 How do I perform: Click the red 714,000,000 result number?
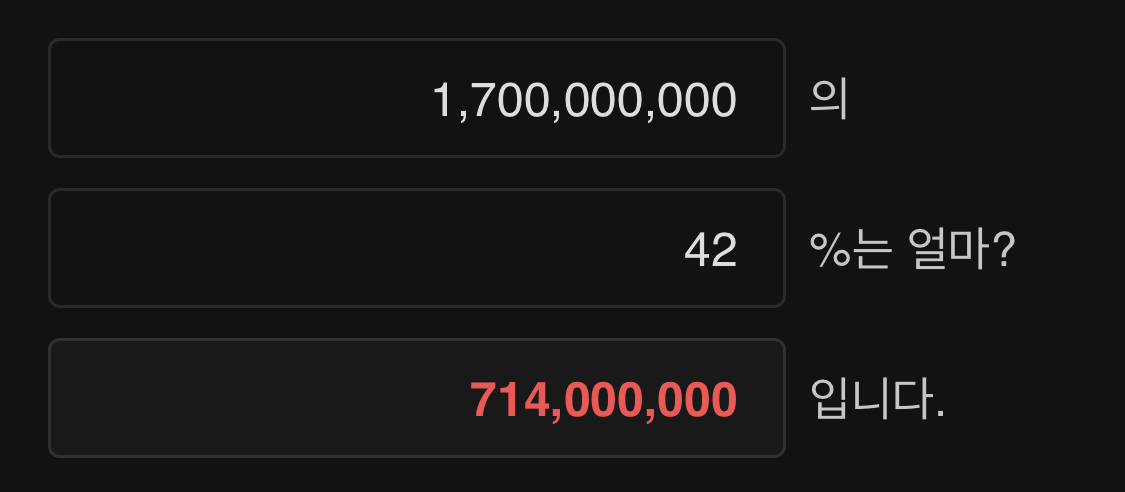[x=603, y=400]
